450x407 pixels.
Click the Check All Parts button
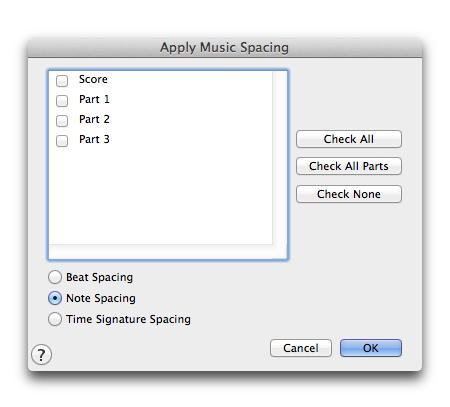[x=349, y=166]
